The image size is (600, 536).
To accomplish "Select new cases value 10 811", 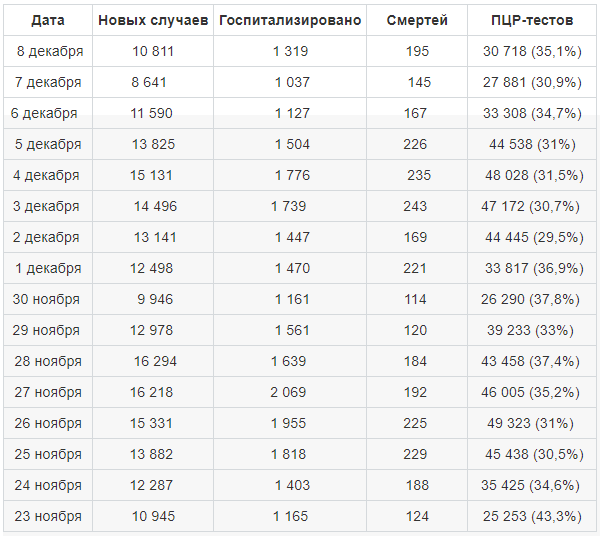I will (x=153, y=51).
